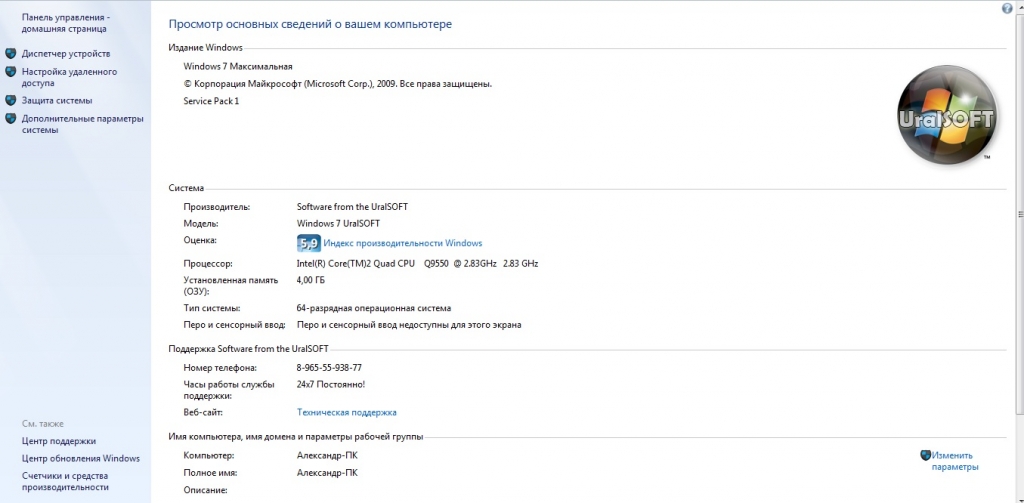Click the Device Manager shield icon
The width and height of the screenshot is (1024, 503).
tap(11, 54)
